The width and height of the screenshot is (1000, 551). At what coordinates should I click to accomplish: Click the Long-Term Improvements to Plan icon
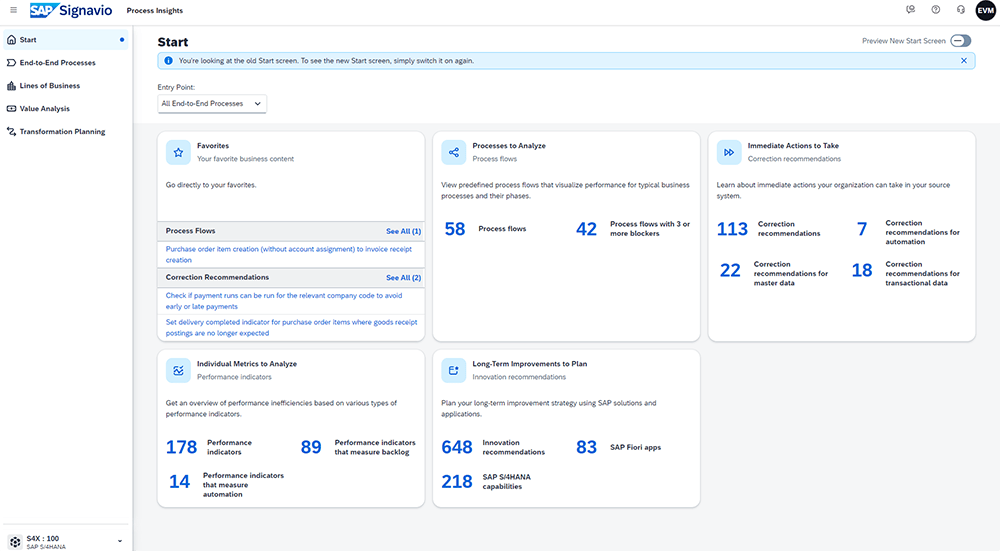click(454, 370)
